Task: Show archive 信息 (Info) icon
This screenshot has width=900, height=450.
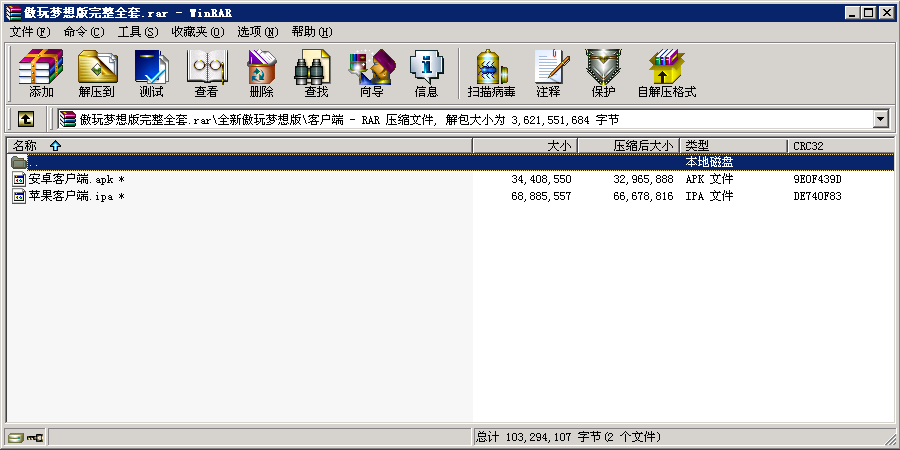Action: coord(426,73)
